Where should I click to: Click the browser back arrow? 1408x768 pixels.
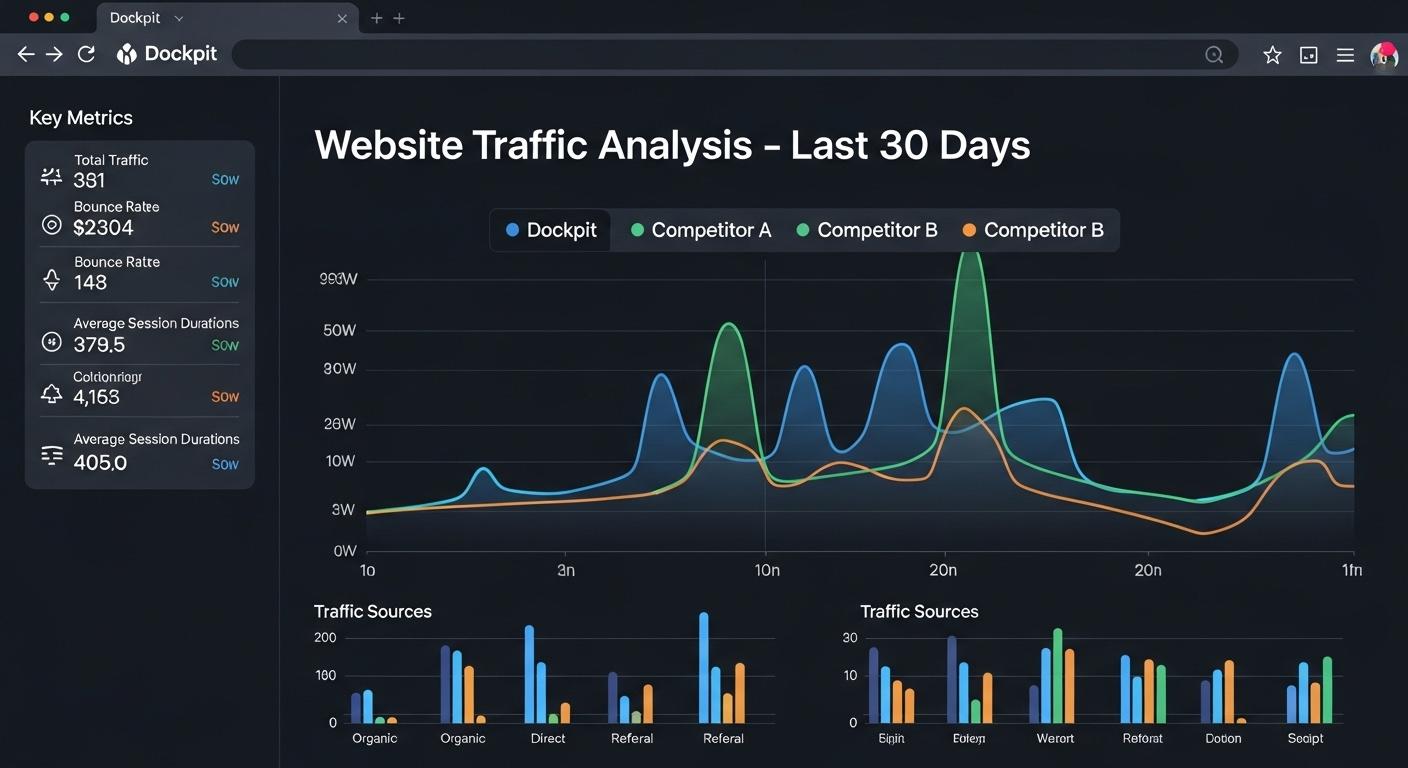pyautogui.click(x=25, y=54)
